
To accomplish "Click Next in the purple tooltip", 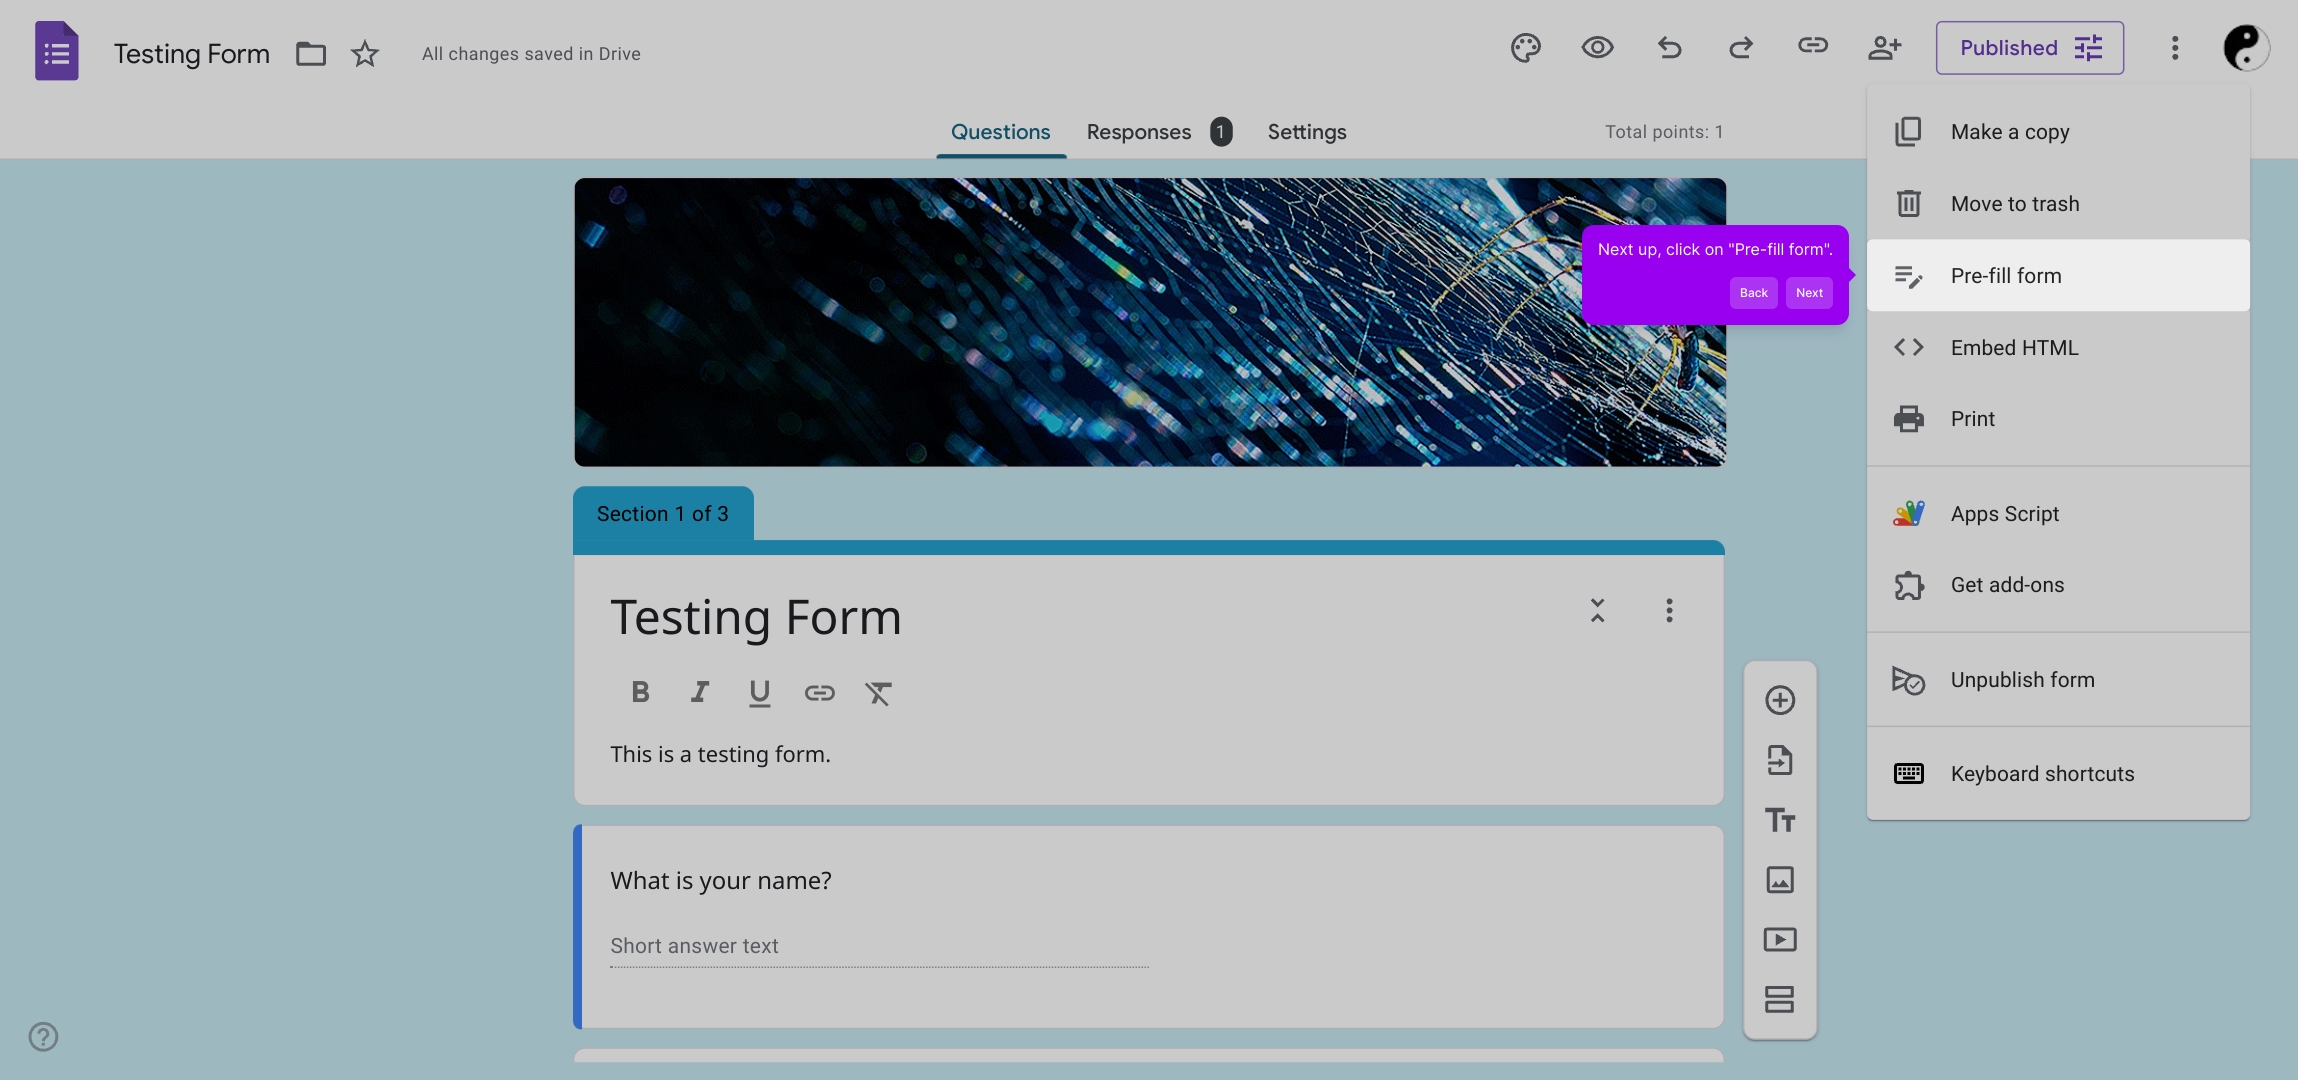I will (x=1809, y=293).
